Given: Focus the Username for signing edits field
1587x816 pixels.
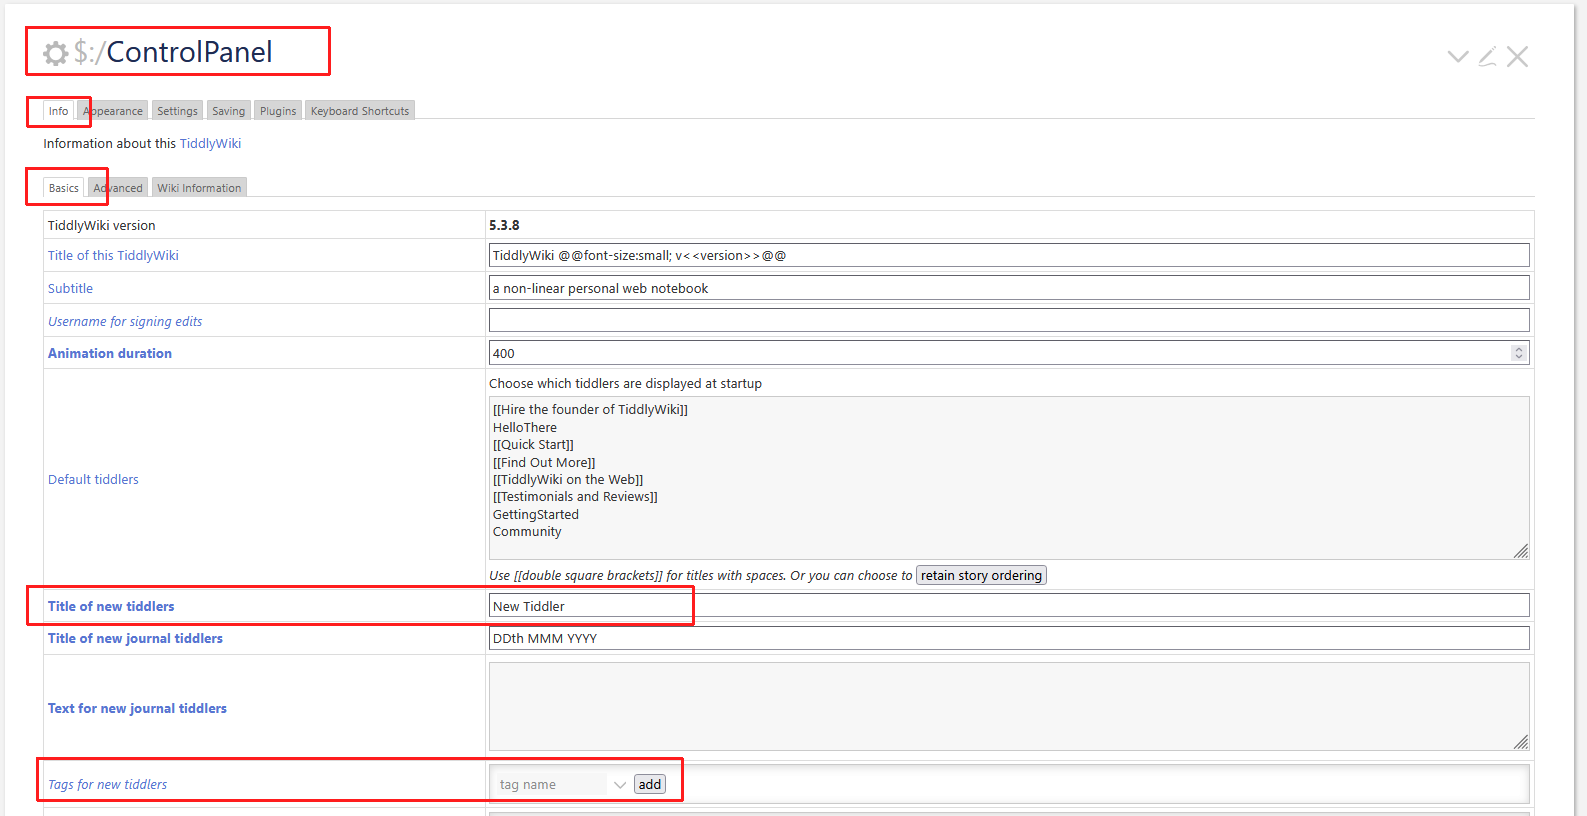Looking at the screenshot, I should coord(1008,321).
